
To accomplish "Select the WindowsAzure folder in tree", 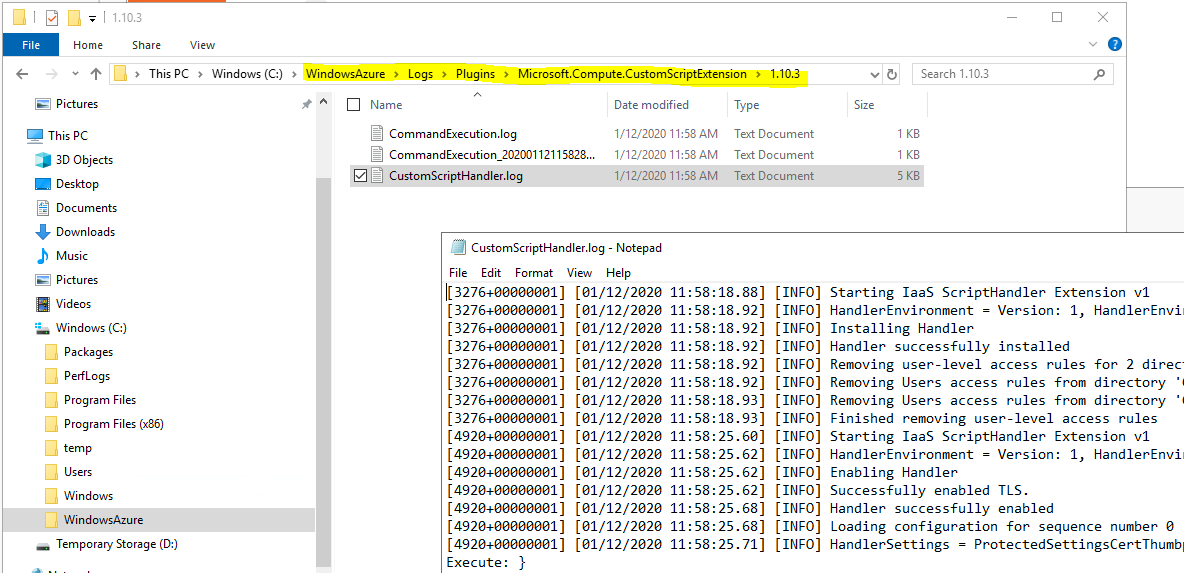I will pyautogui.click(x=103, y=520).
